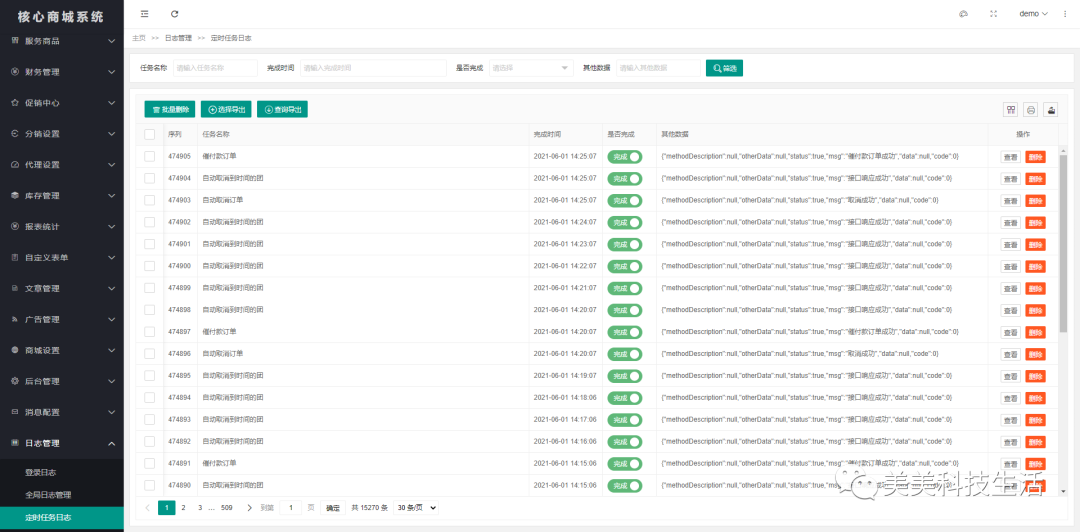Expand the 促销中心 menu chevron

point(112,103)
